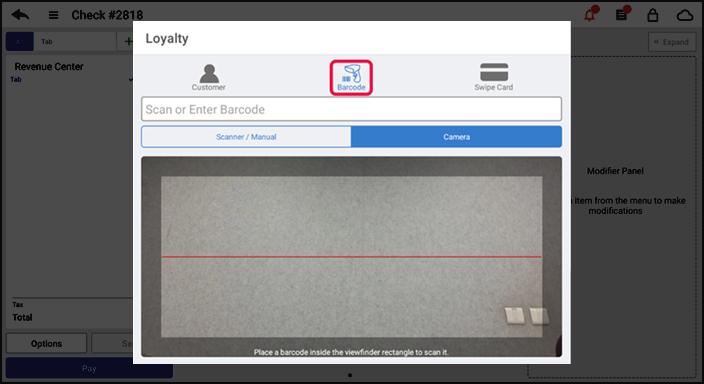Click the Check #2818 title
The image size is (704, 384).
click(107, 15)
